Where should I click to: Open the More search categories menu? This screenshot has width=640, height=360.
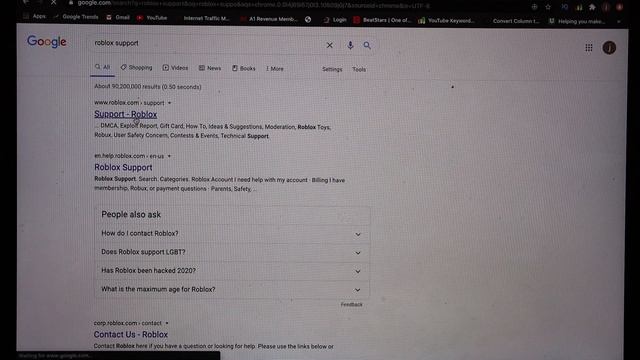click(x=275, y=69)
